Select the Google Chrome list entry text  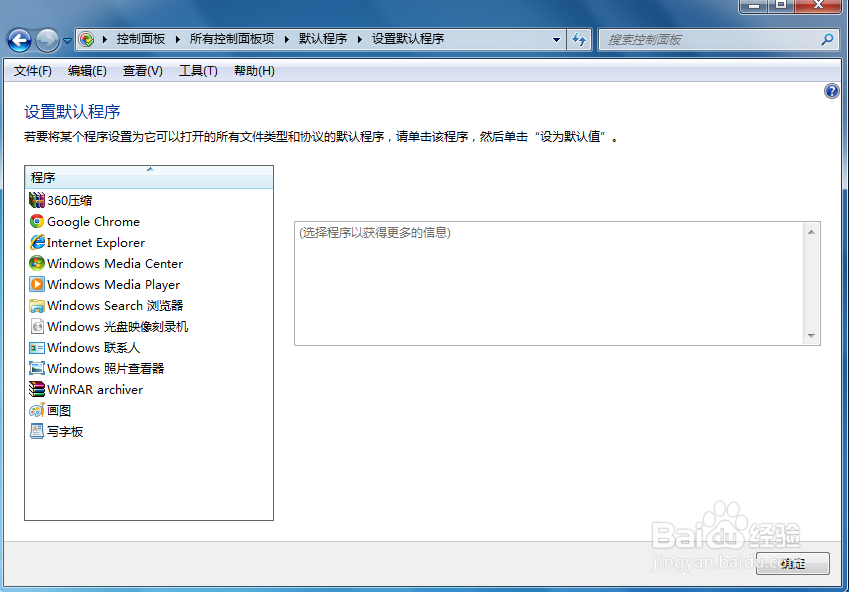click(x=93, y=222)
